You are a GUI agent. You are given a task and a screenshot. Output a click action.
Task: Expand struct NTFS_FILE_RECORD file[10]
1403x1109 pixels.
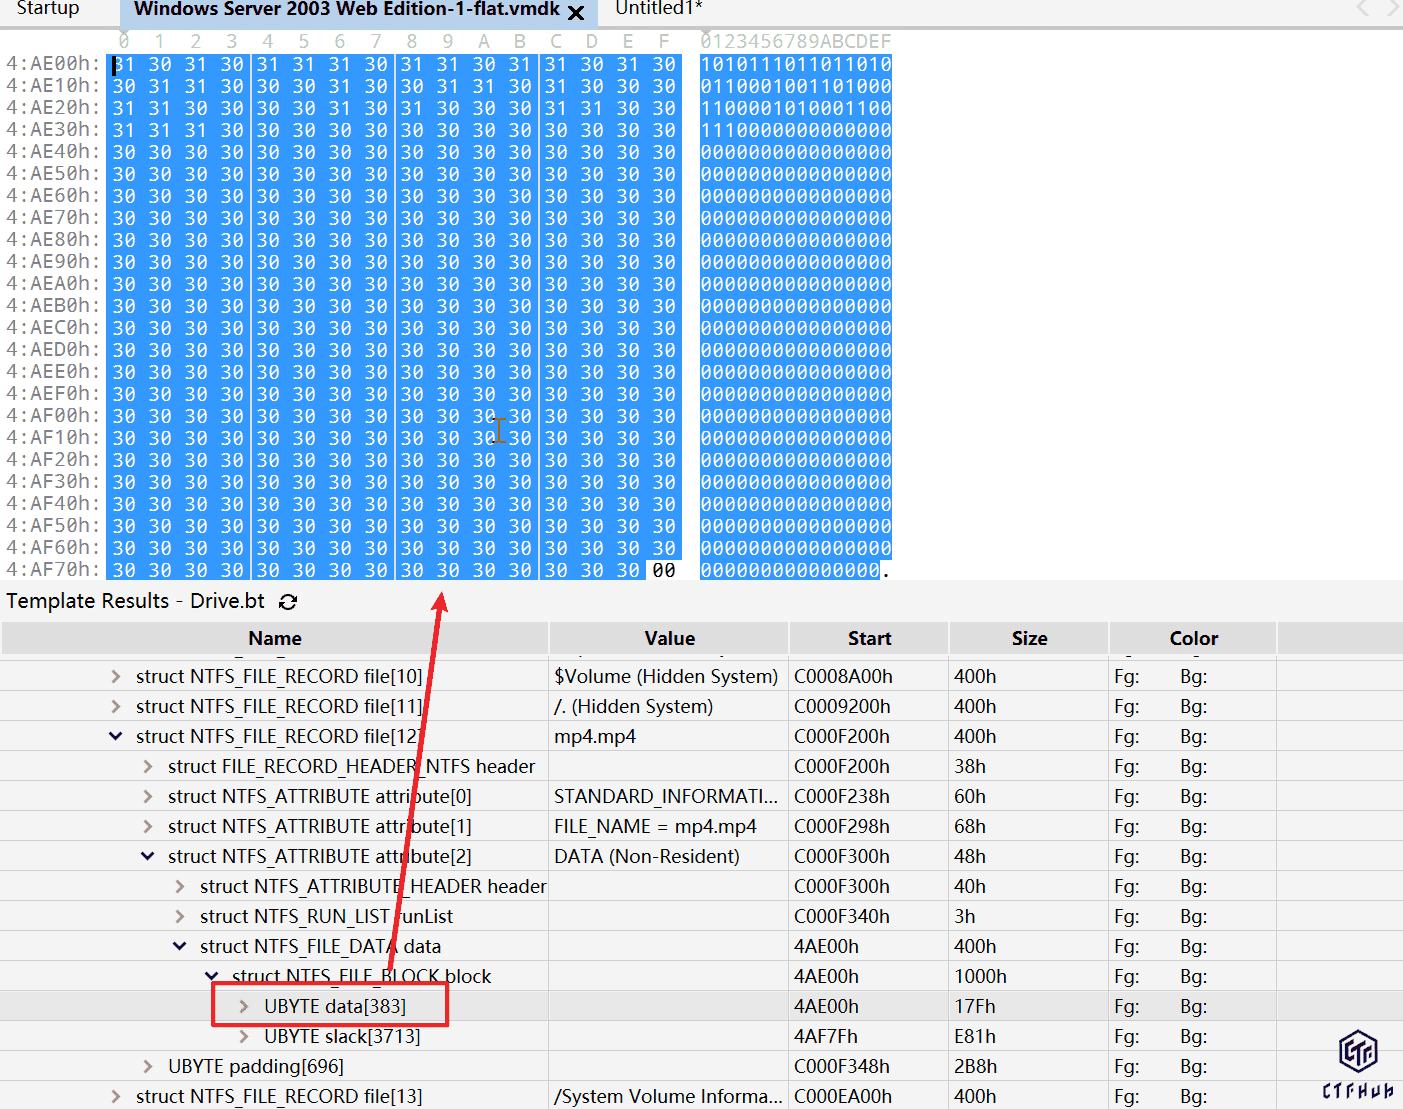pos(116,677)
